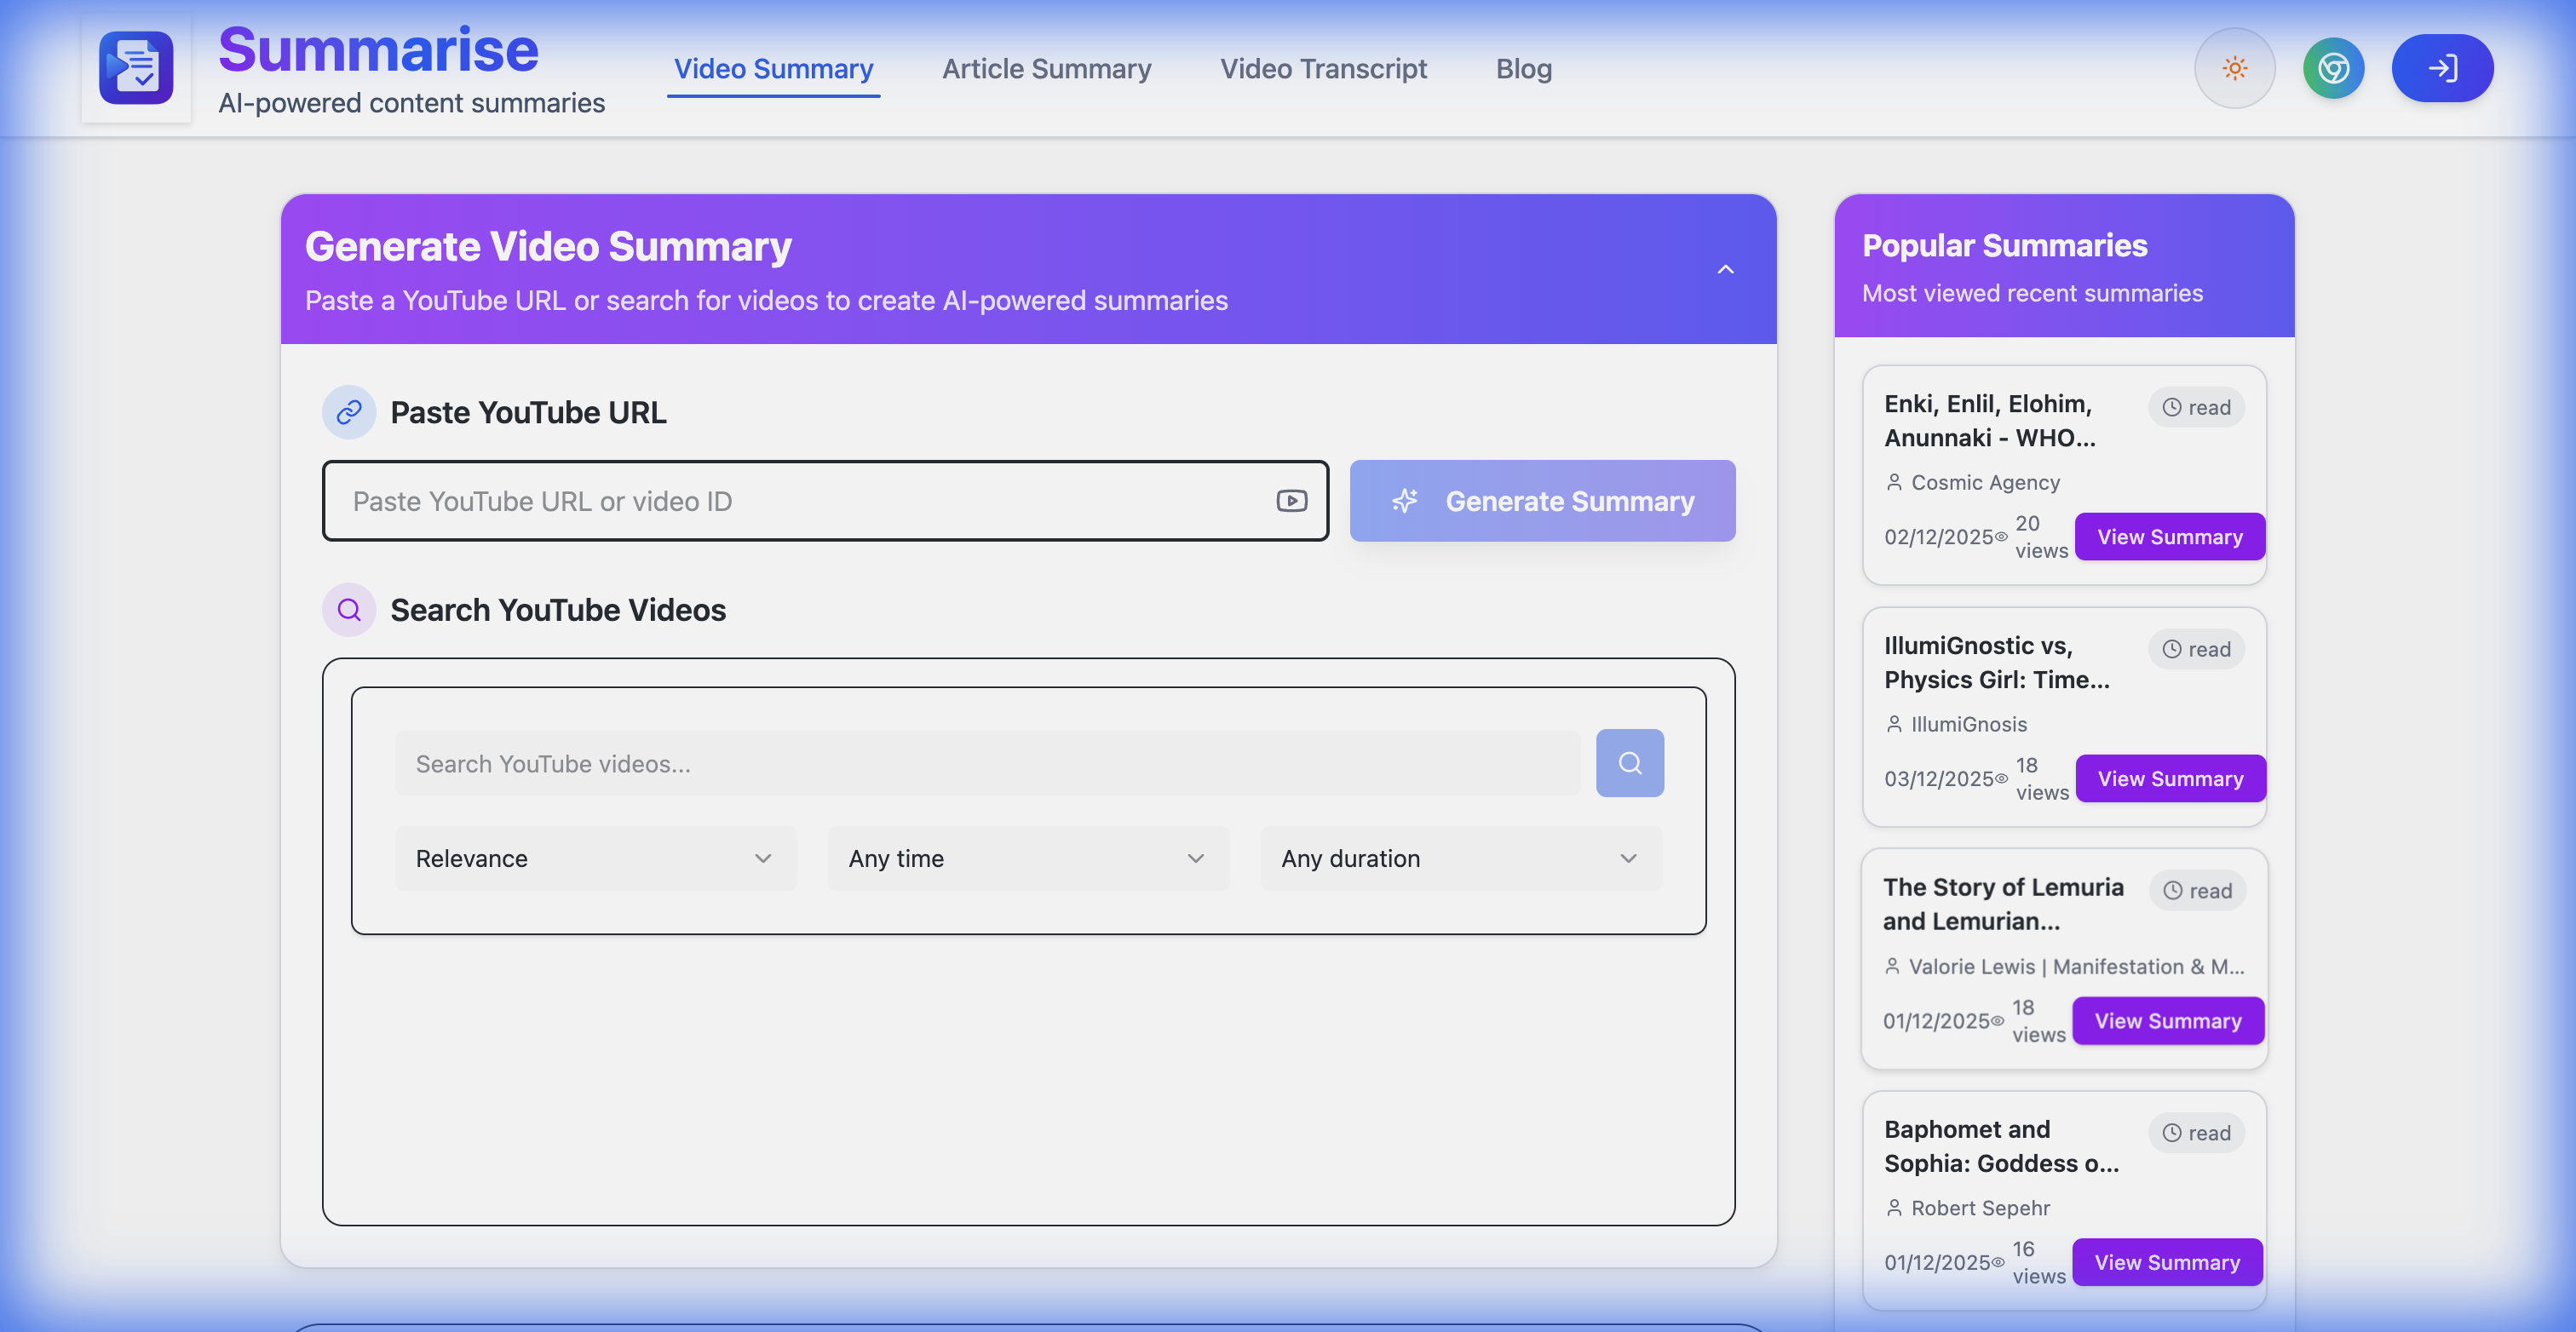Click the link icon beside Paste YouTube URL

click(348, 412)
